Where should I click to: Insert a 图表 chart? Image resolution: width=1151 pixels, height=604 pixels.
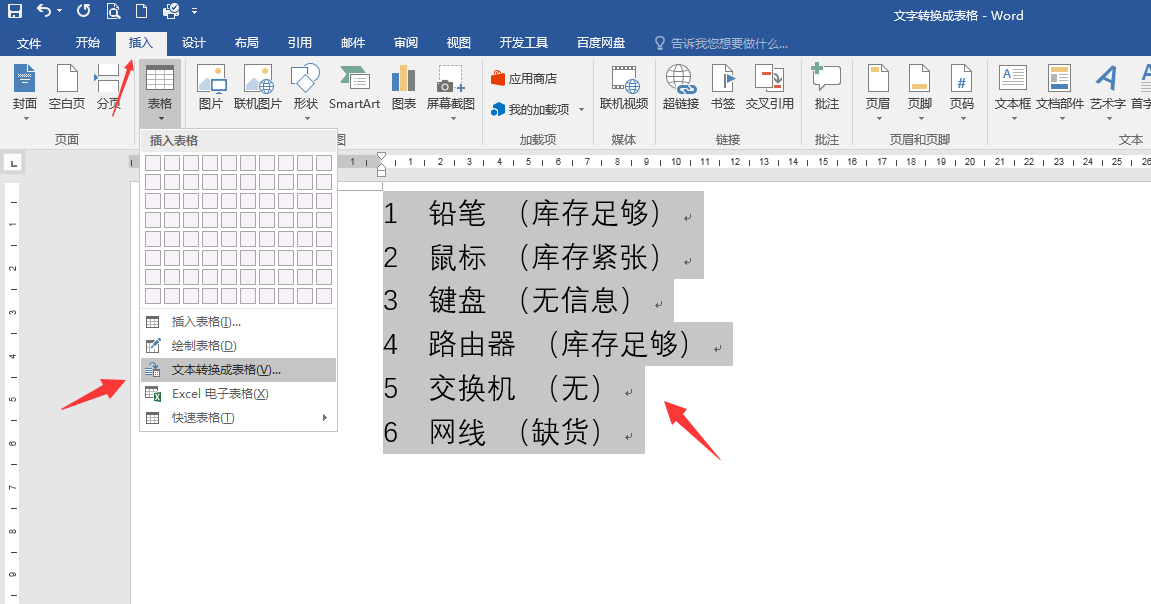click(404, 87)
